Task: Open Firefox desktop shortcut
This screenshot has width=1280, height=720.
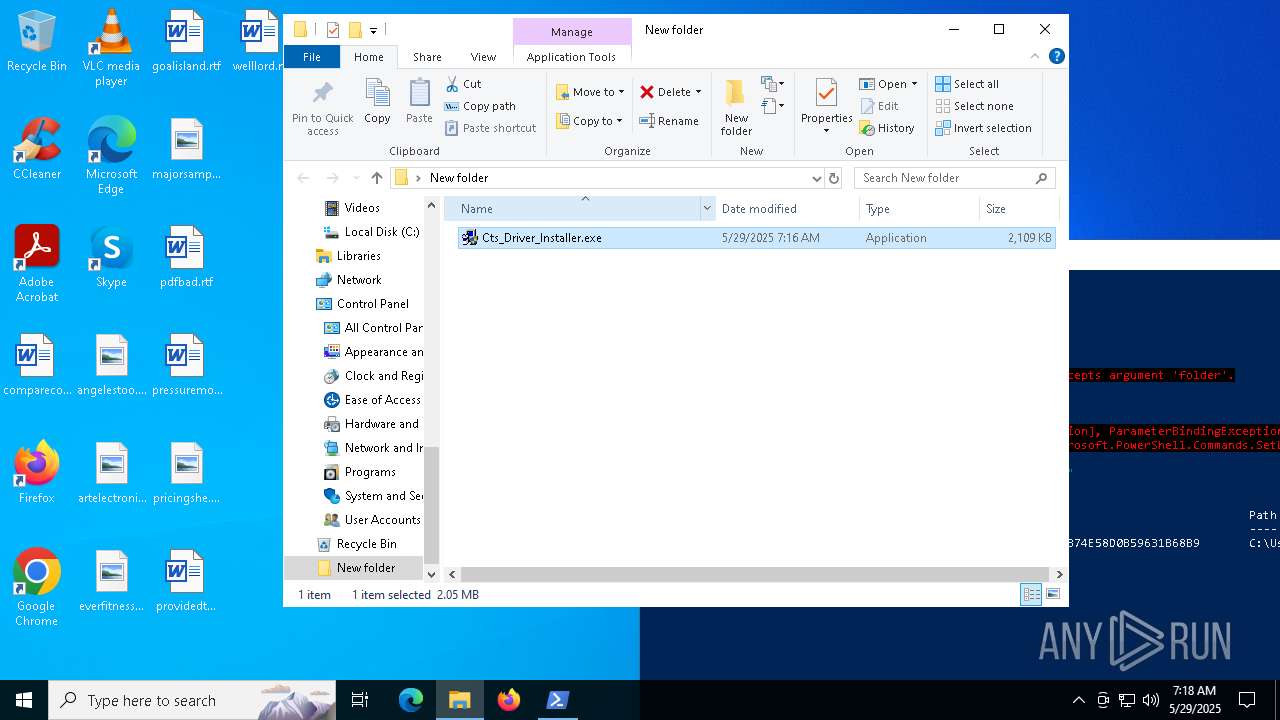Action: pyautogui.click(x=37, y=473)
